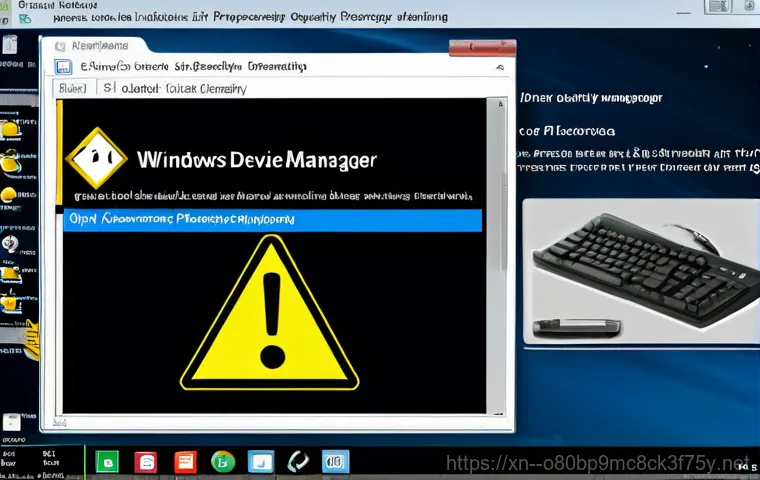Open the white circular desktop icon

10,243
